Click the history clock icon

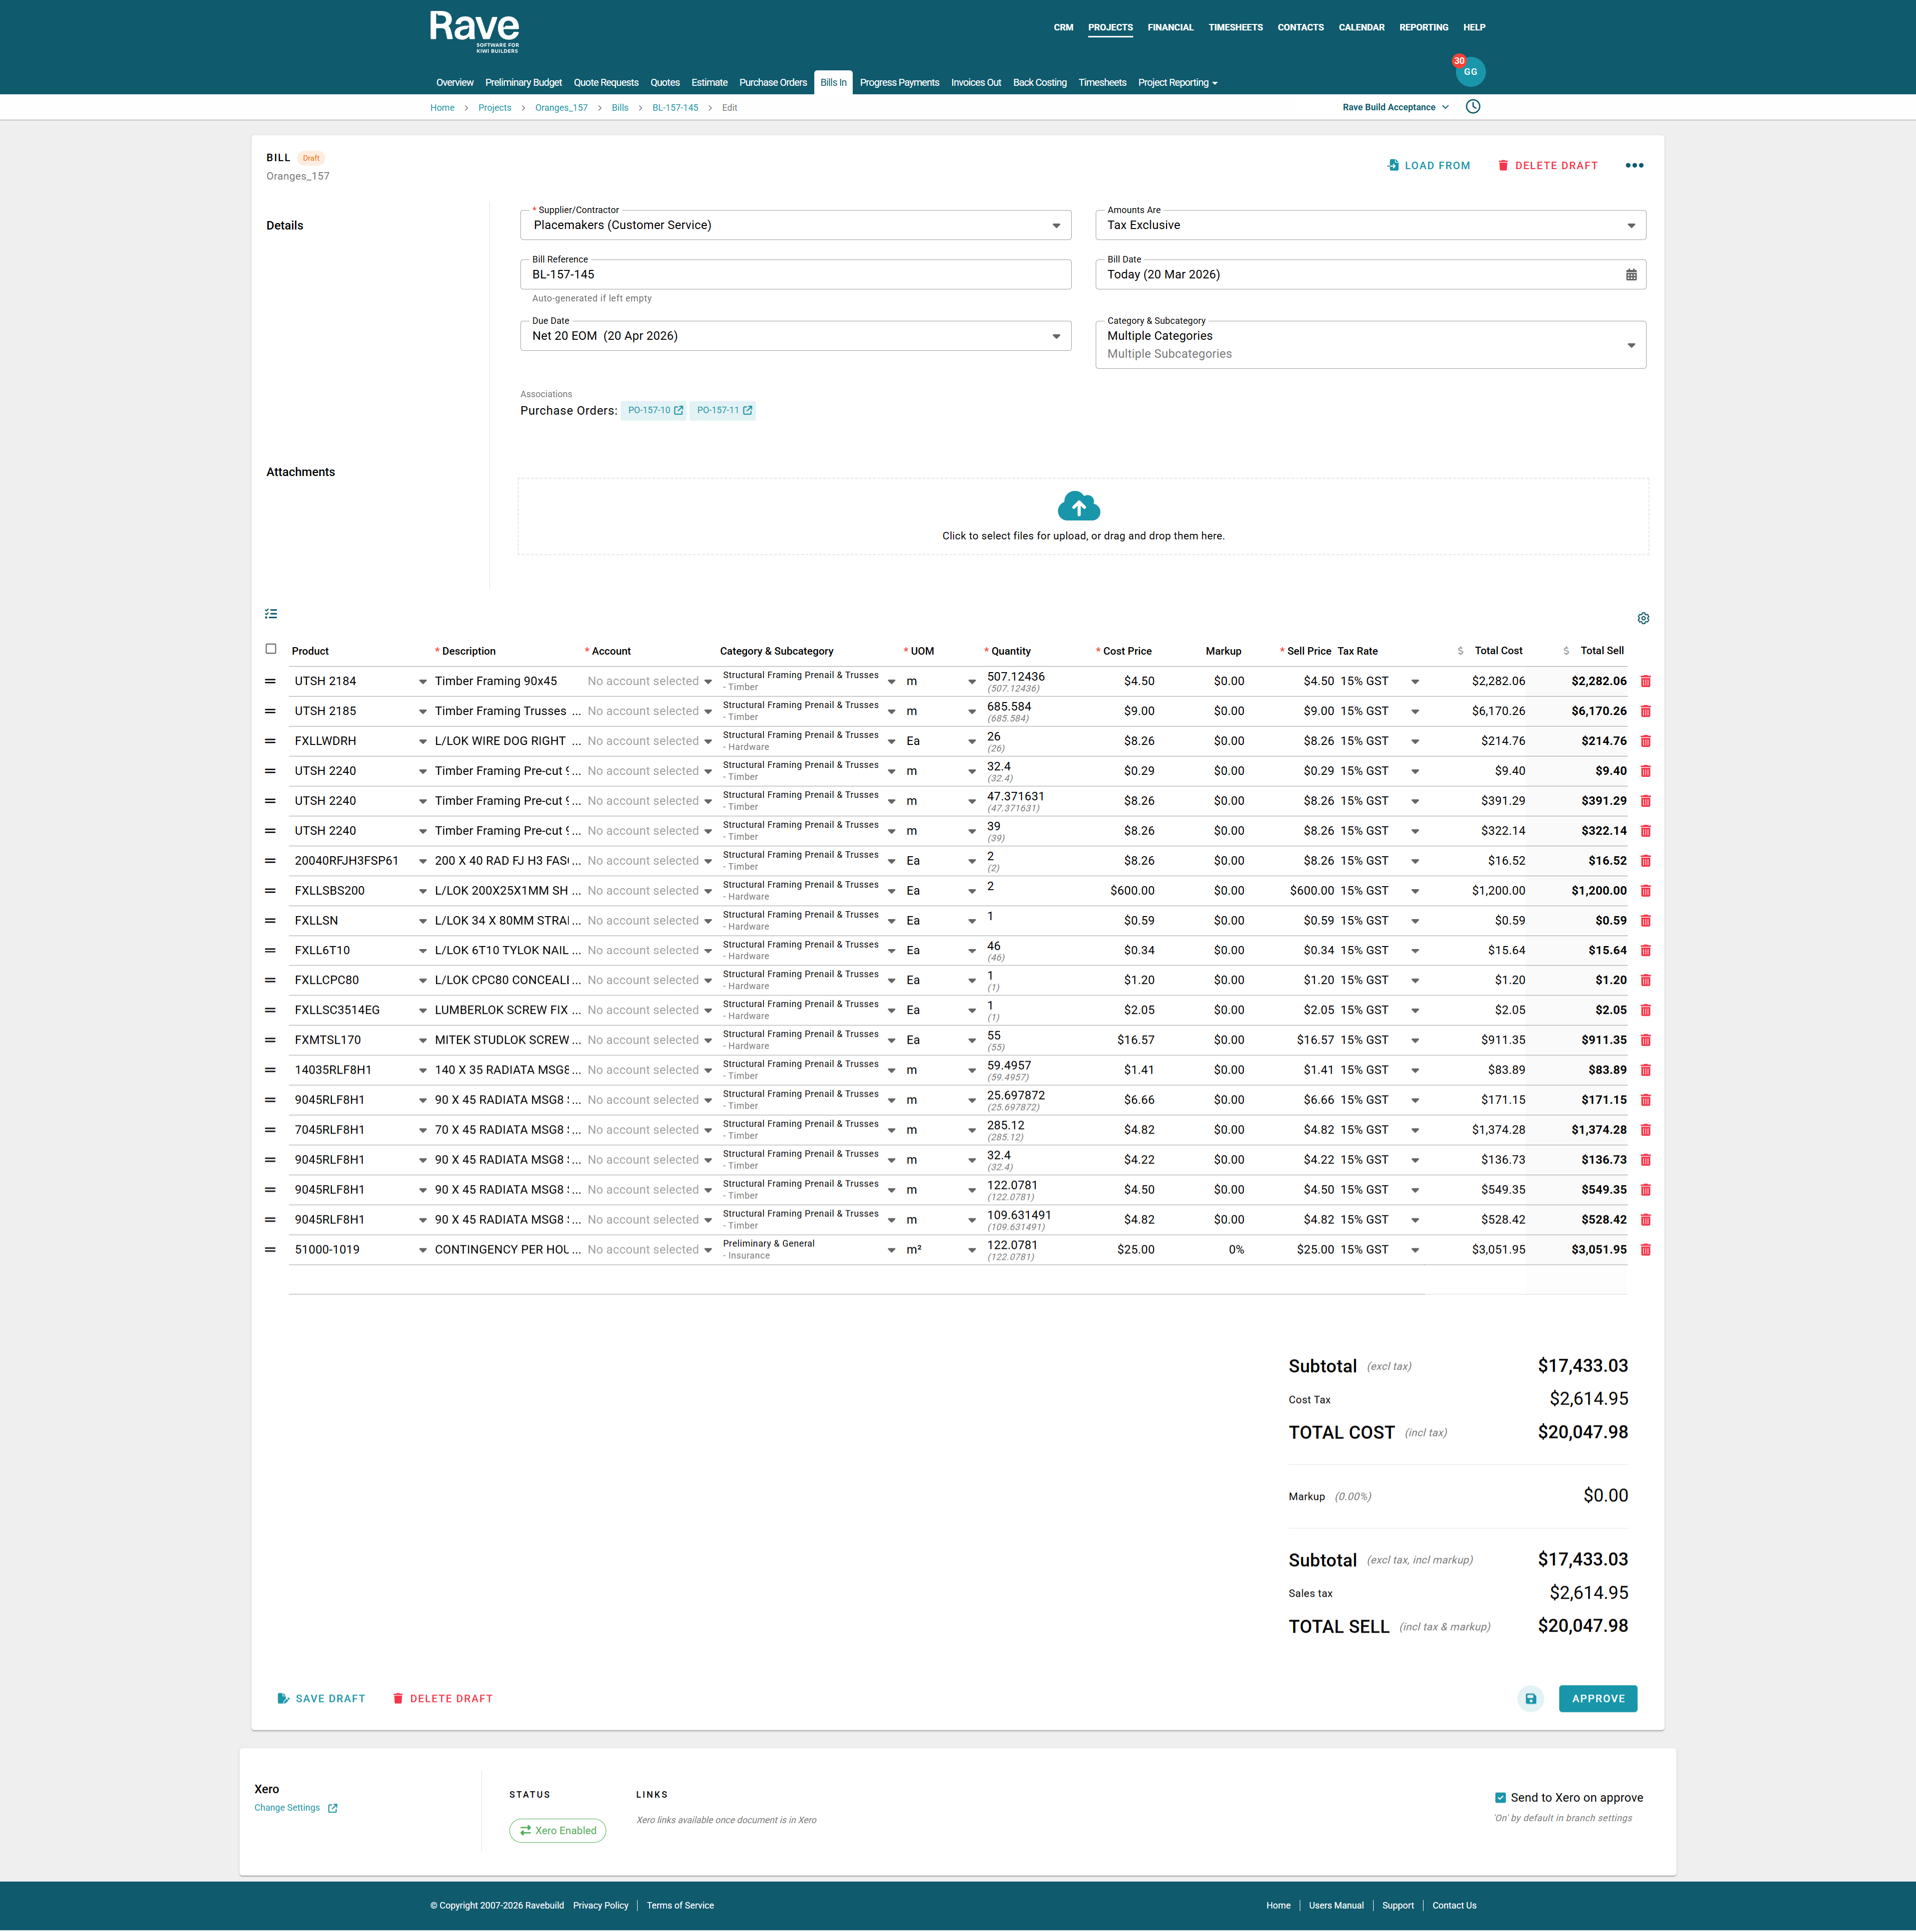1472,107
